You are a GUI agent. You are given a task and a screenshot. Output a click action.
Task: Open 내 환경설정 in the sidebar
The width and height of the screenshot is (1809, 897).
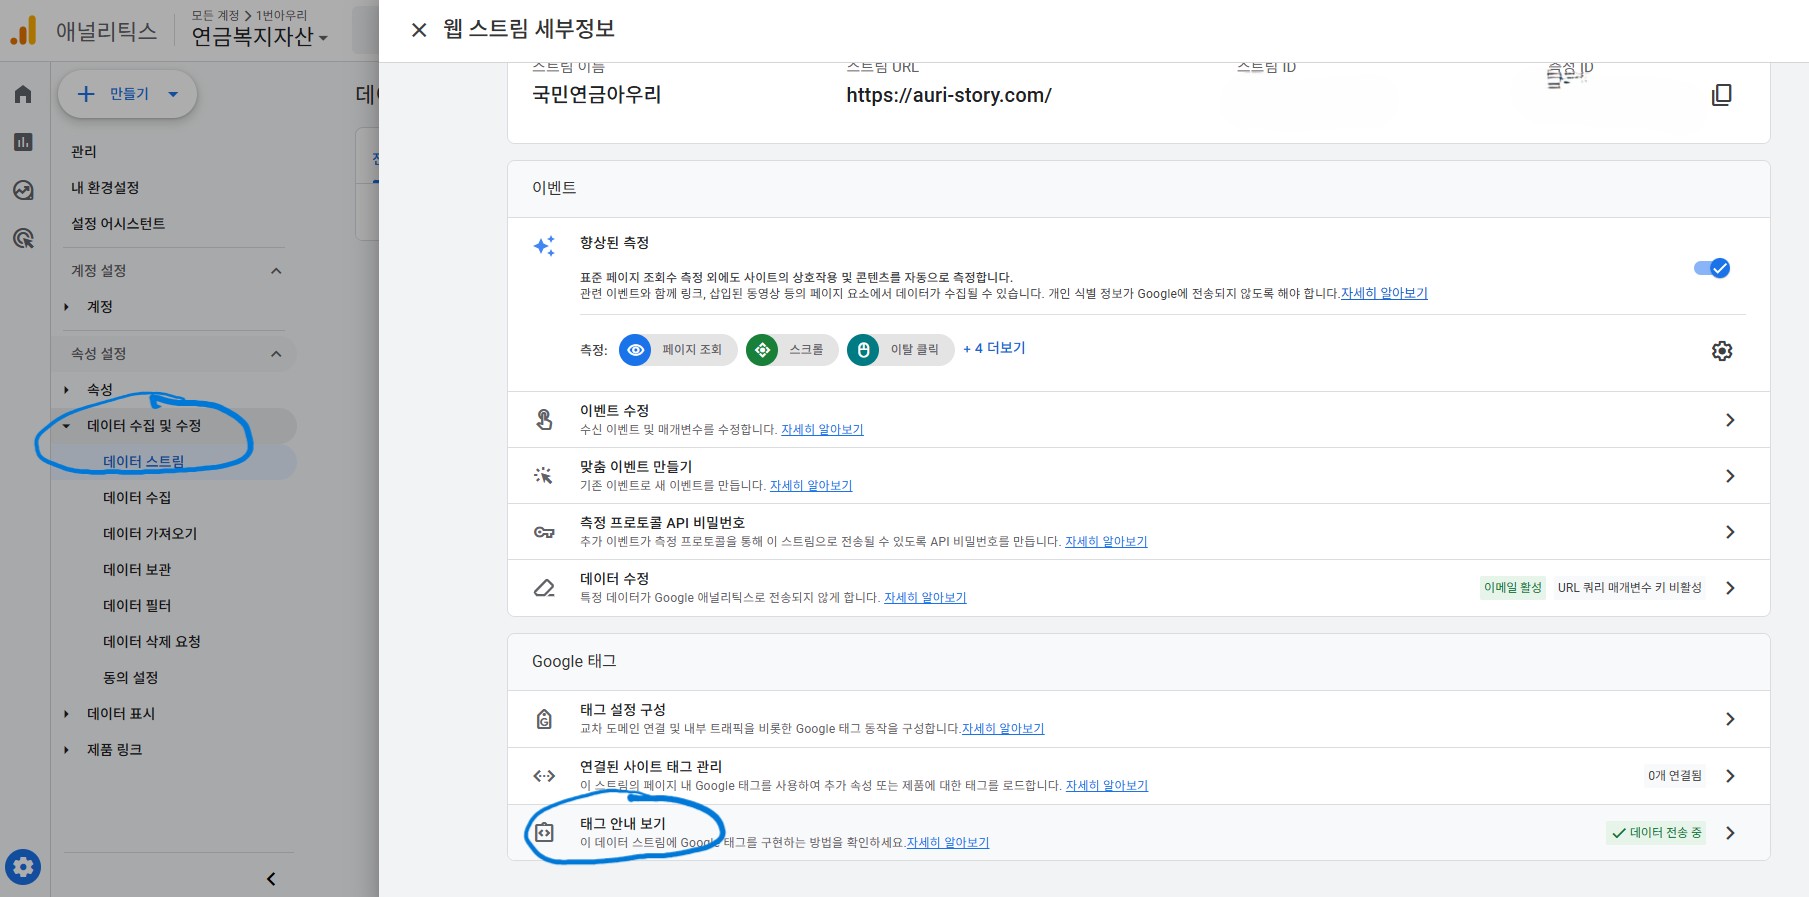[x=105, y=188]
